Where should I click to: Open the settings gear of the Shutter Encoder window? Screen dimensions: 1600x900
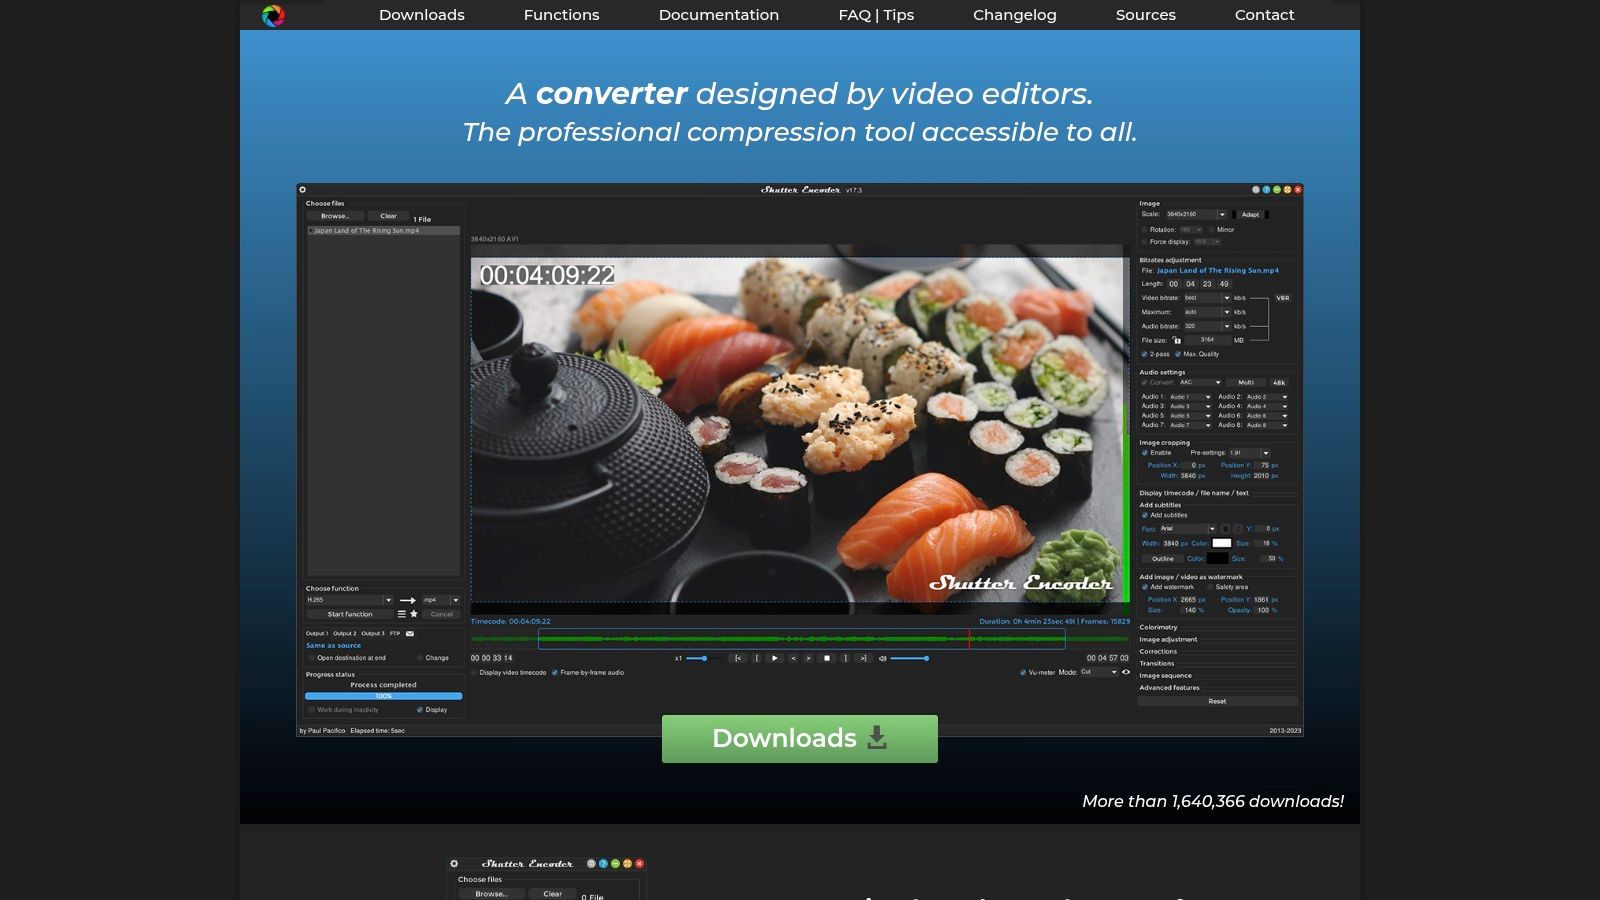coord(302,189)
